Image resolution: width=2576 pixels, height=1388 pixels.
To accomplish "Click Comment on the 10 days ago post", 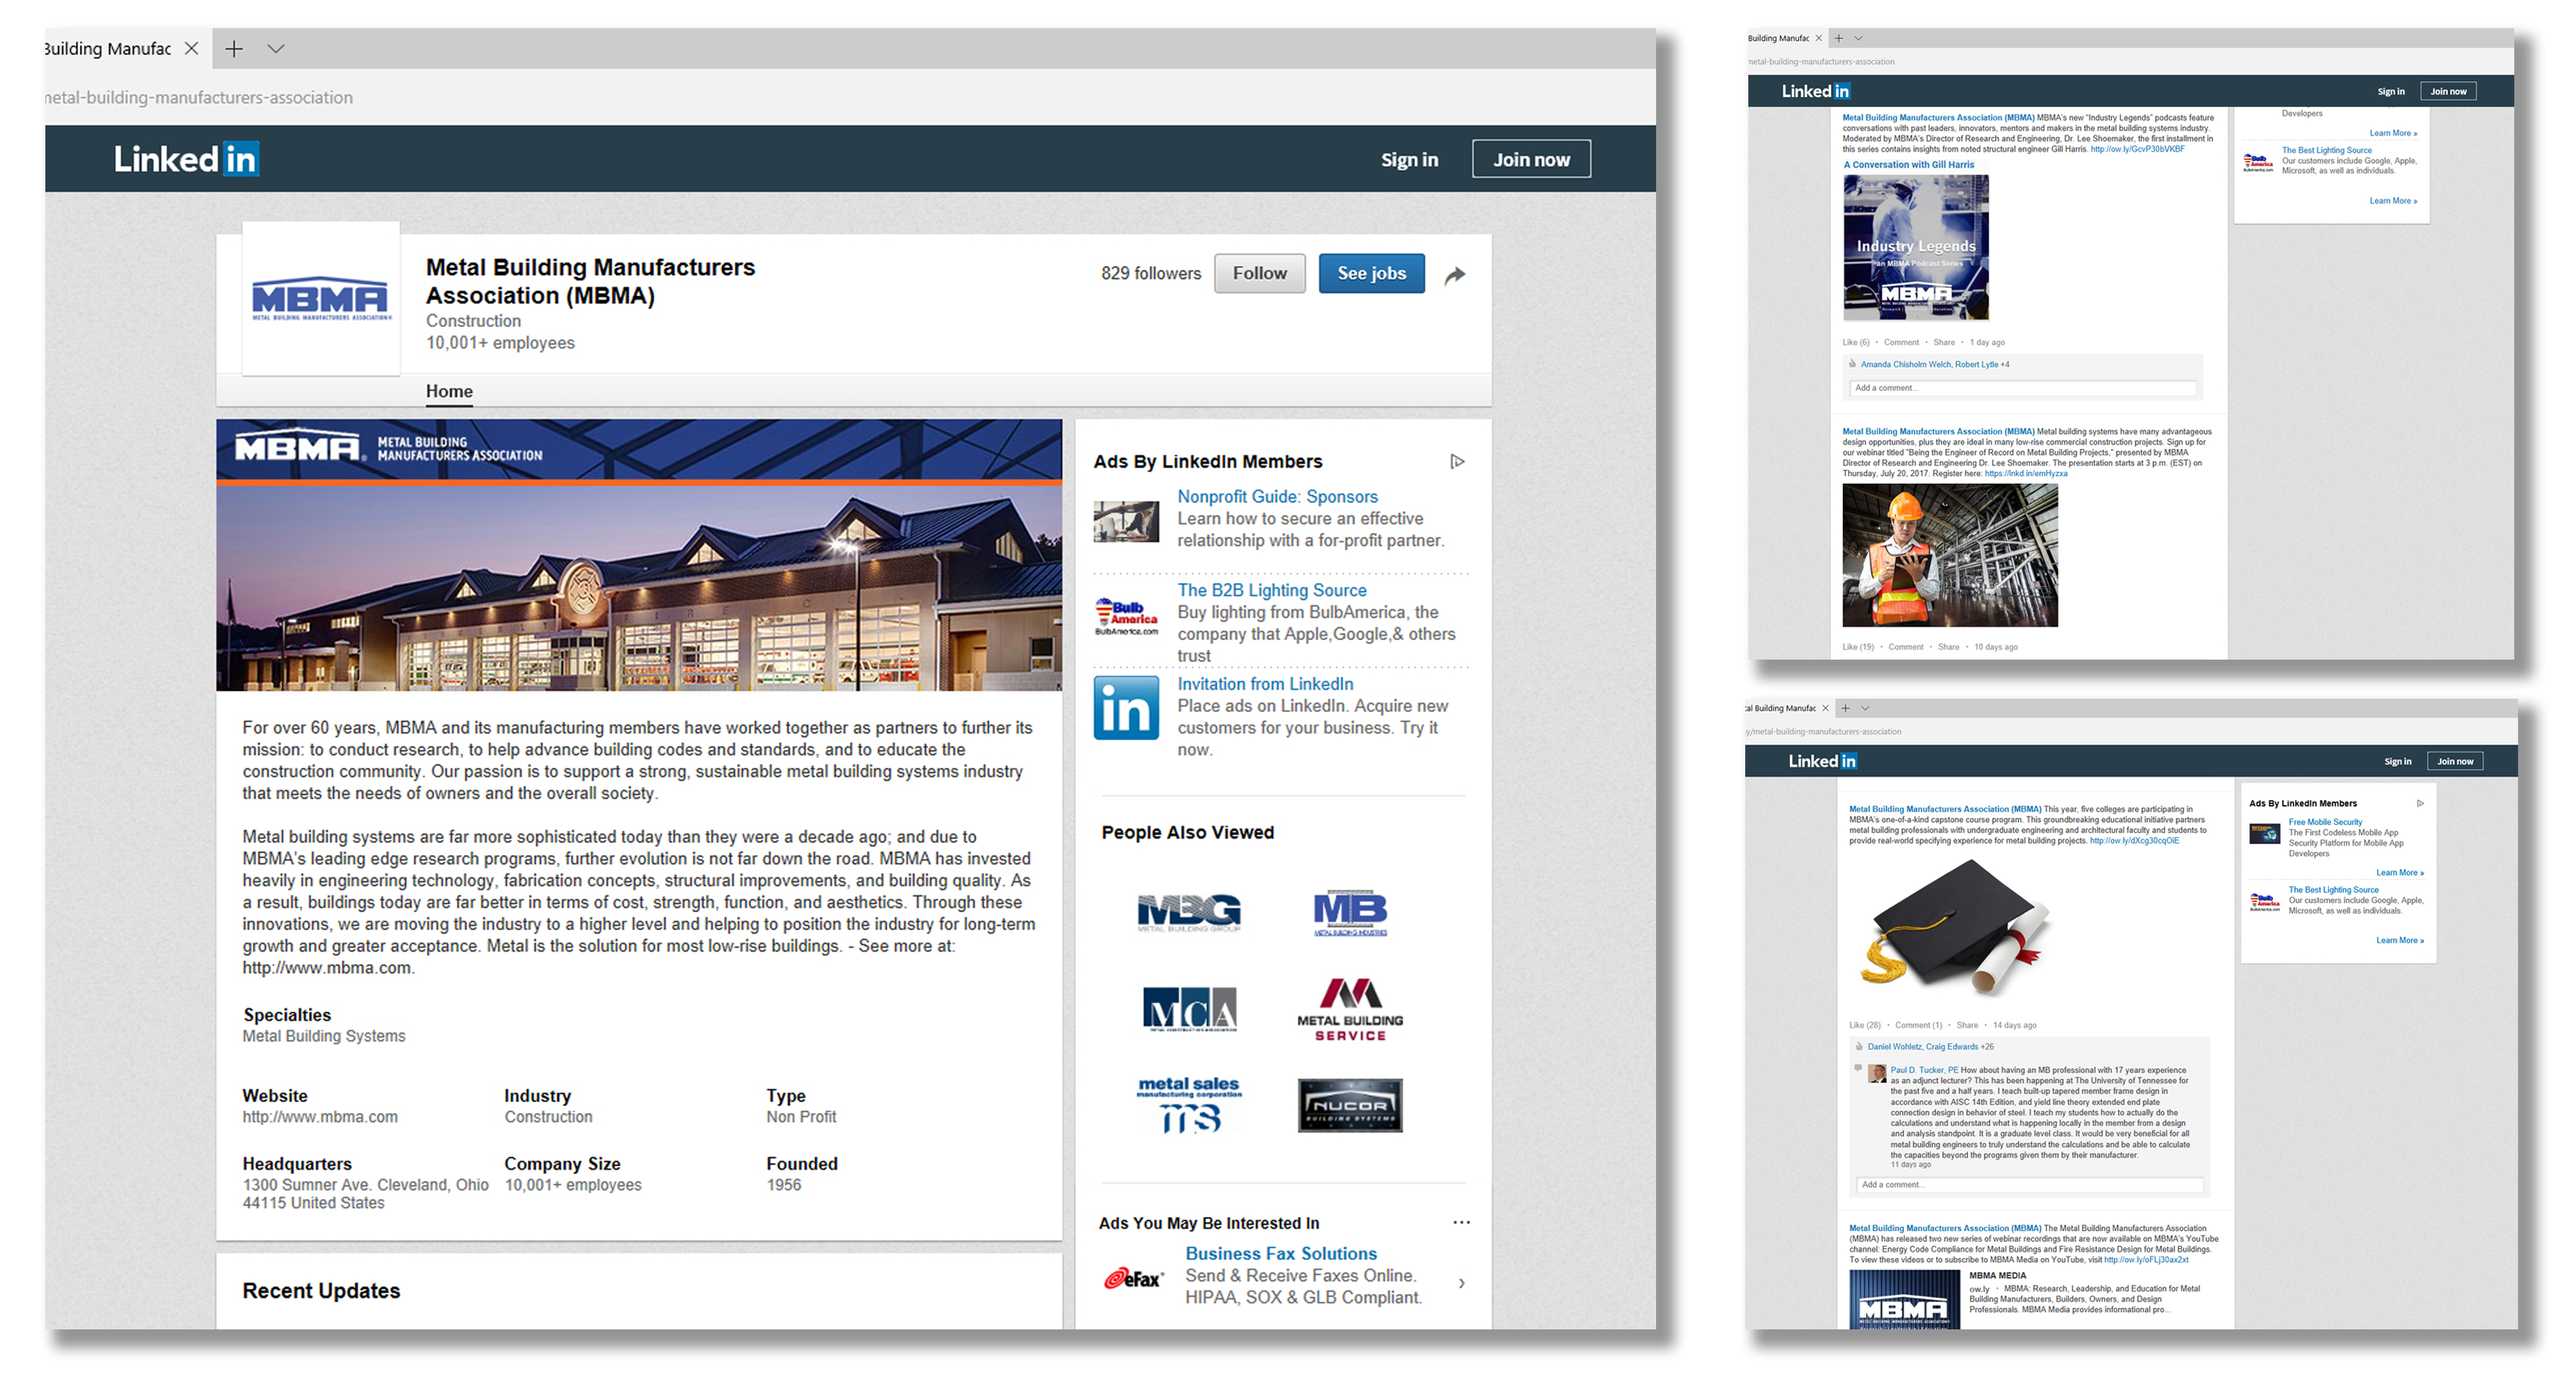I will (x=1905, y=647).
